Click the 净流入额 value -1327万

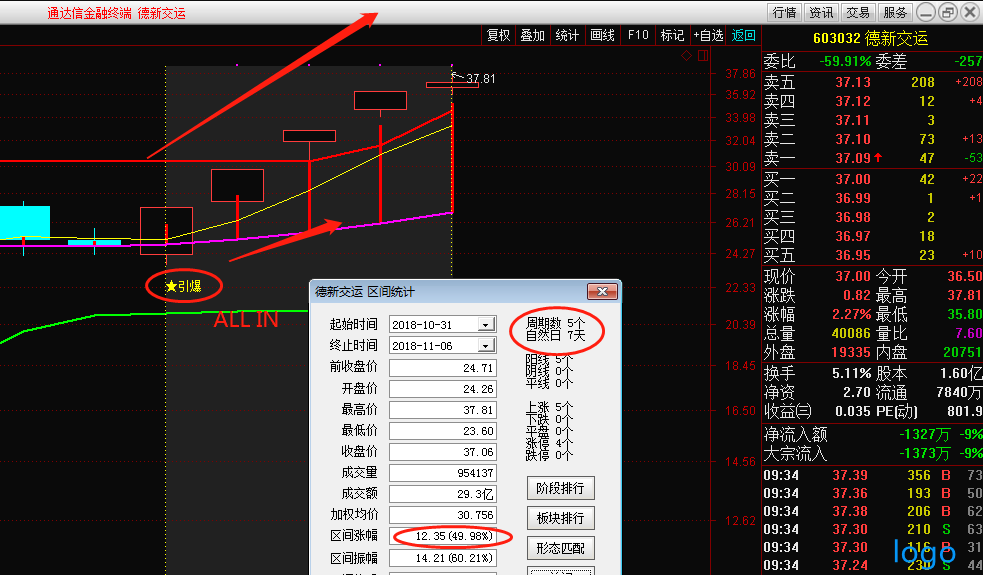925,434
